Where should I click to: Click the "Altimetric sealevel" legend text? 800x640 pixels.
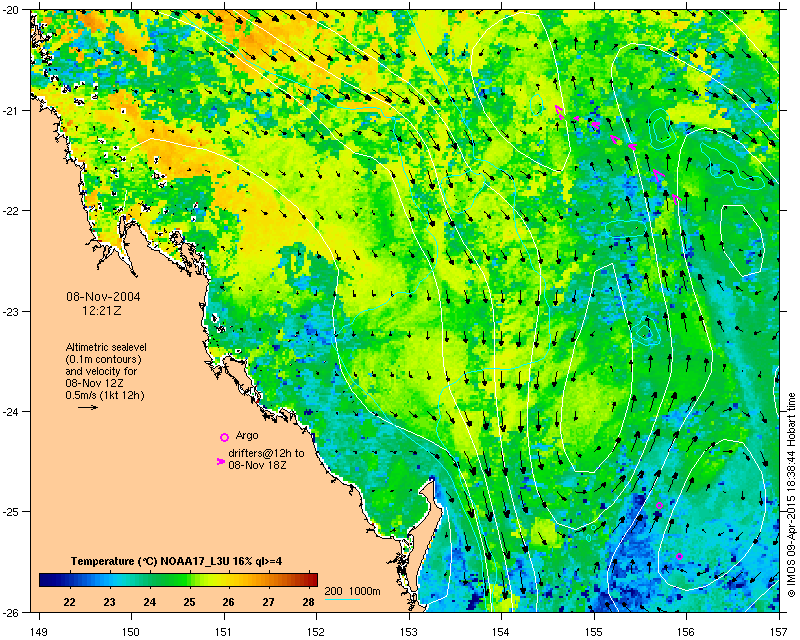106,347
